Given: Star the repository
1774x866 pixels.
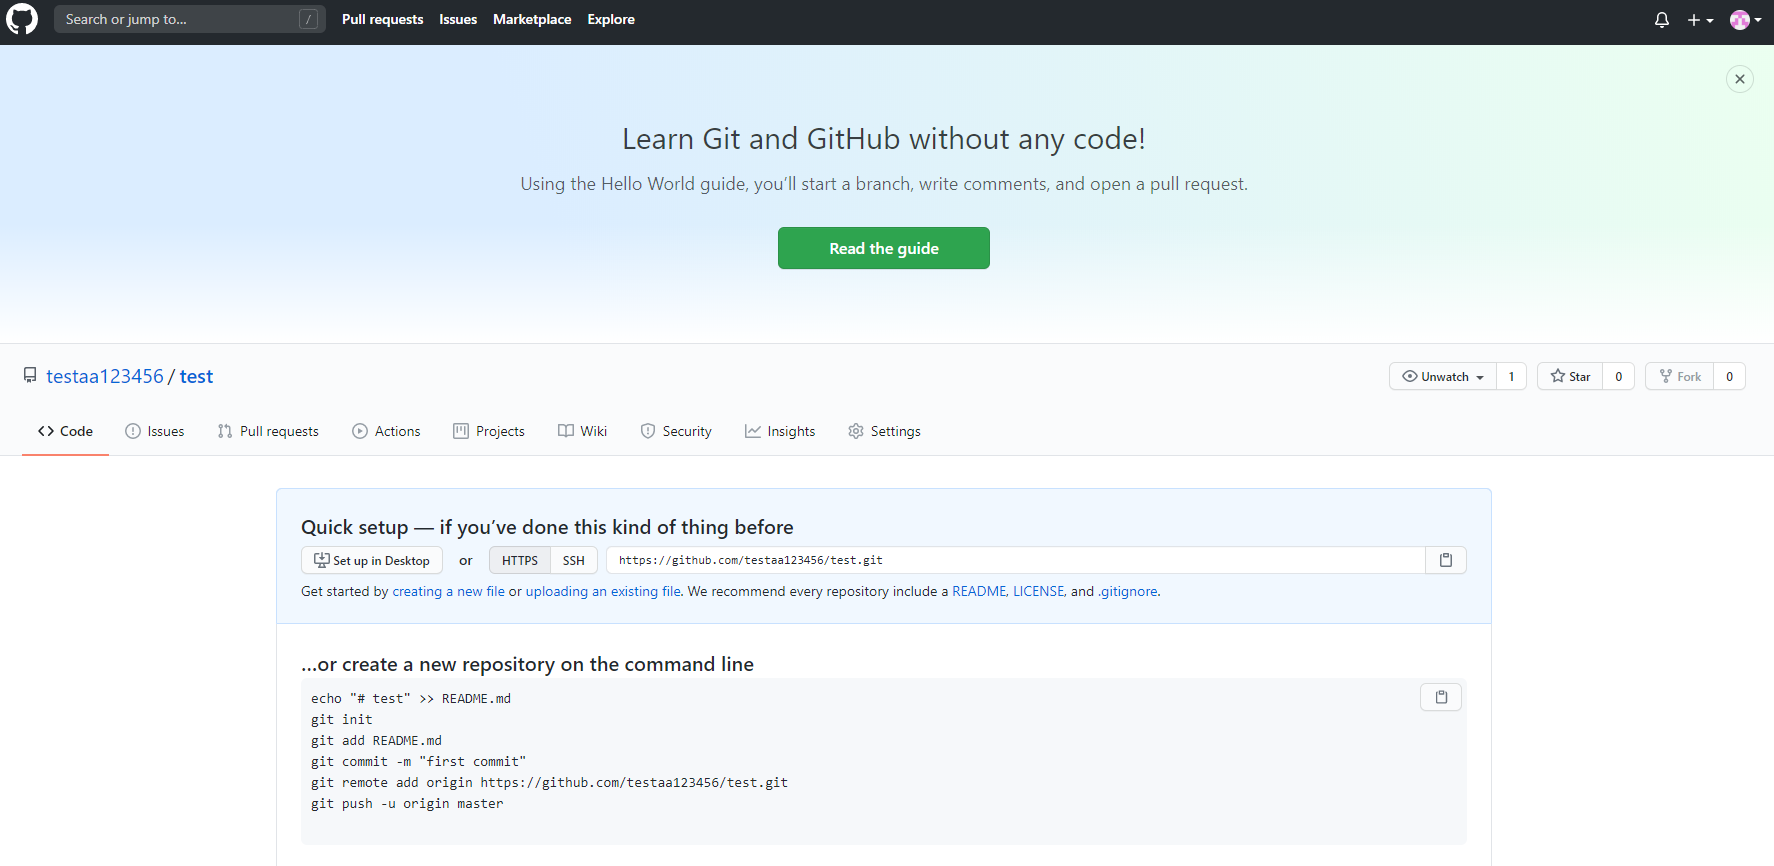Looking at the screenshot, I should point(1570,376).
